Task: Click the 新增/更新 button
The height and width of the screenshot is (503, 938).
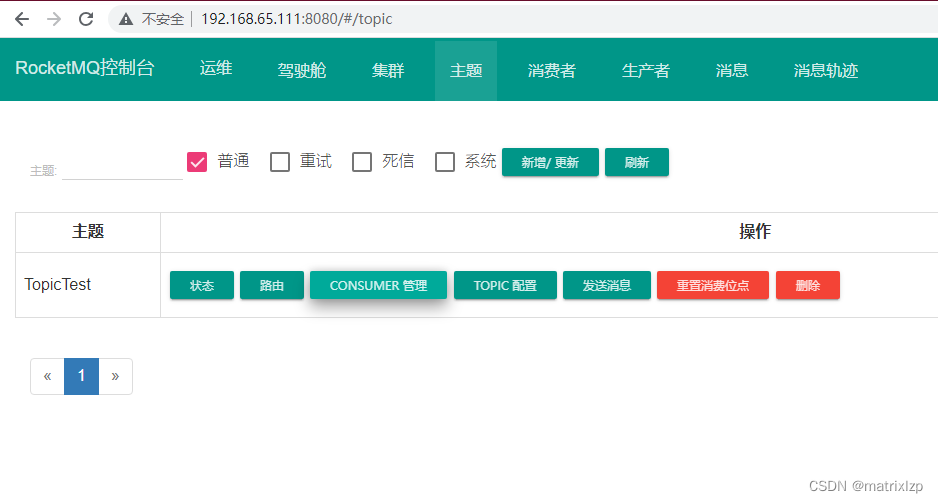Action: click(550, 162)
